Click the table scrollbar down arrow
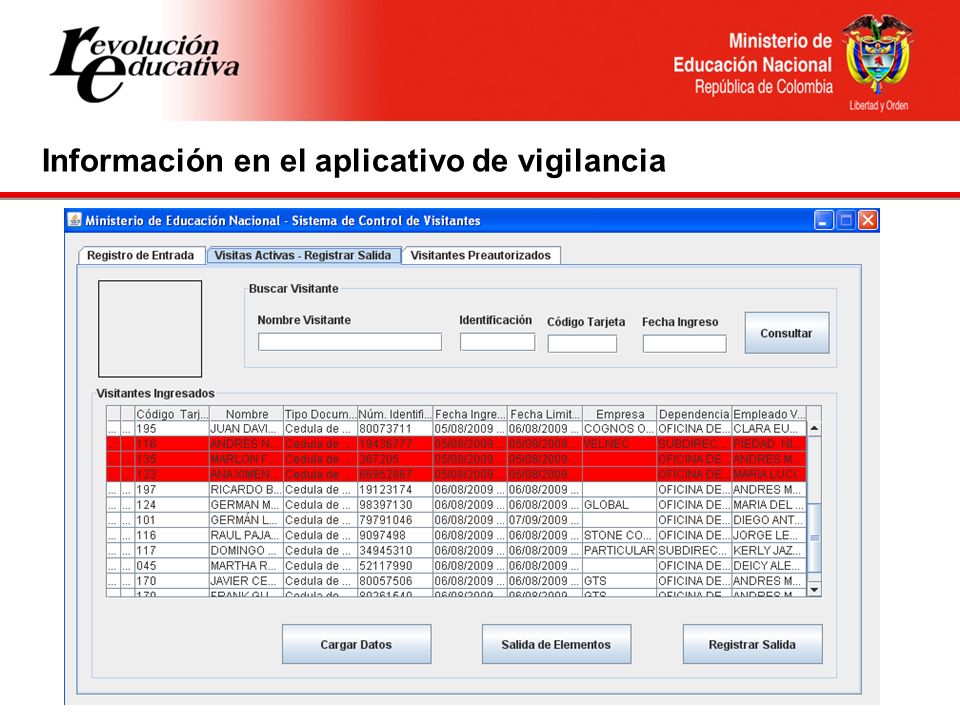The width and height of the screenshot is (960, 720). (814, 589)
